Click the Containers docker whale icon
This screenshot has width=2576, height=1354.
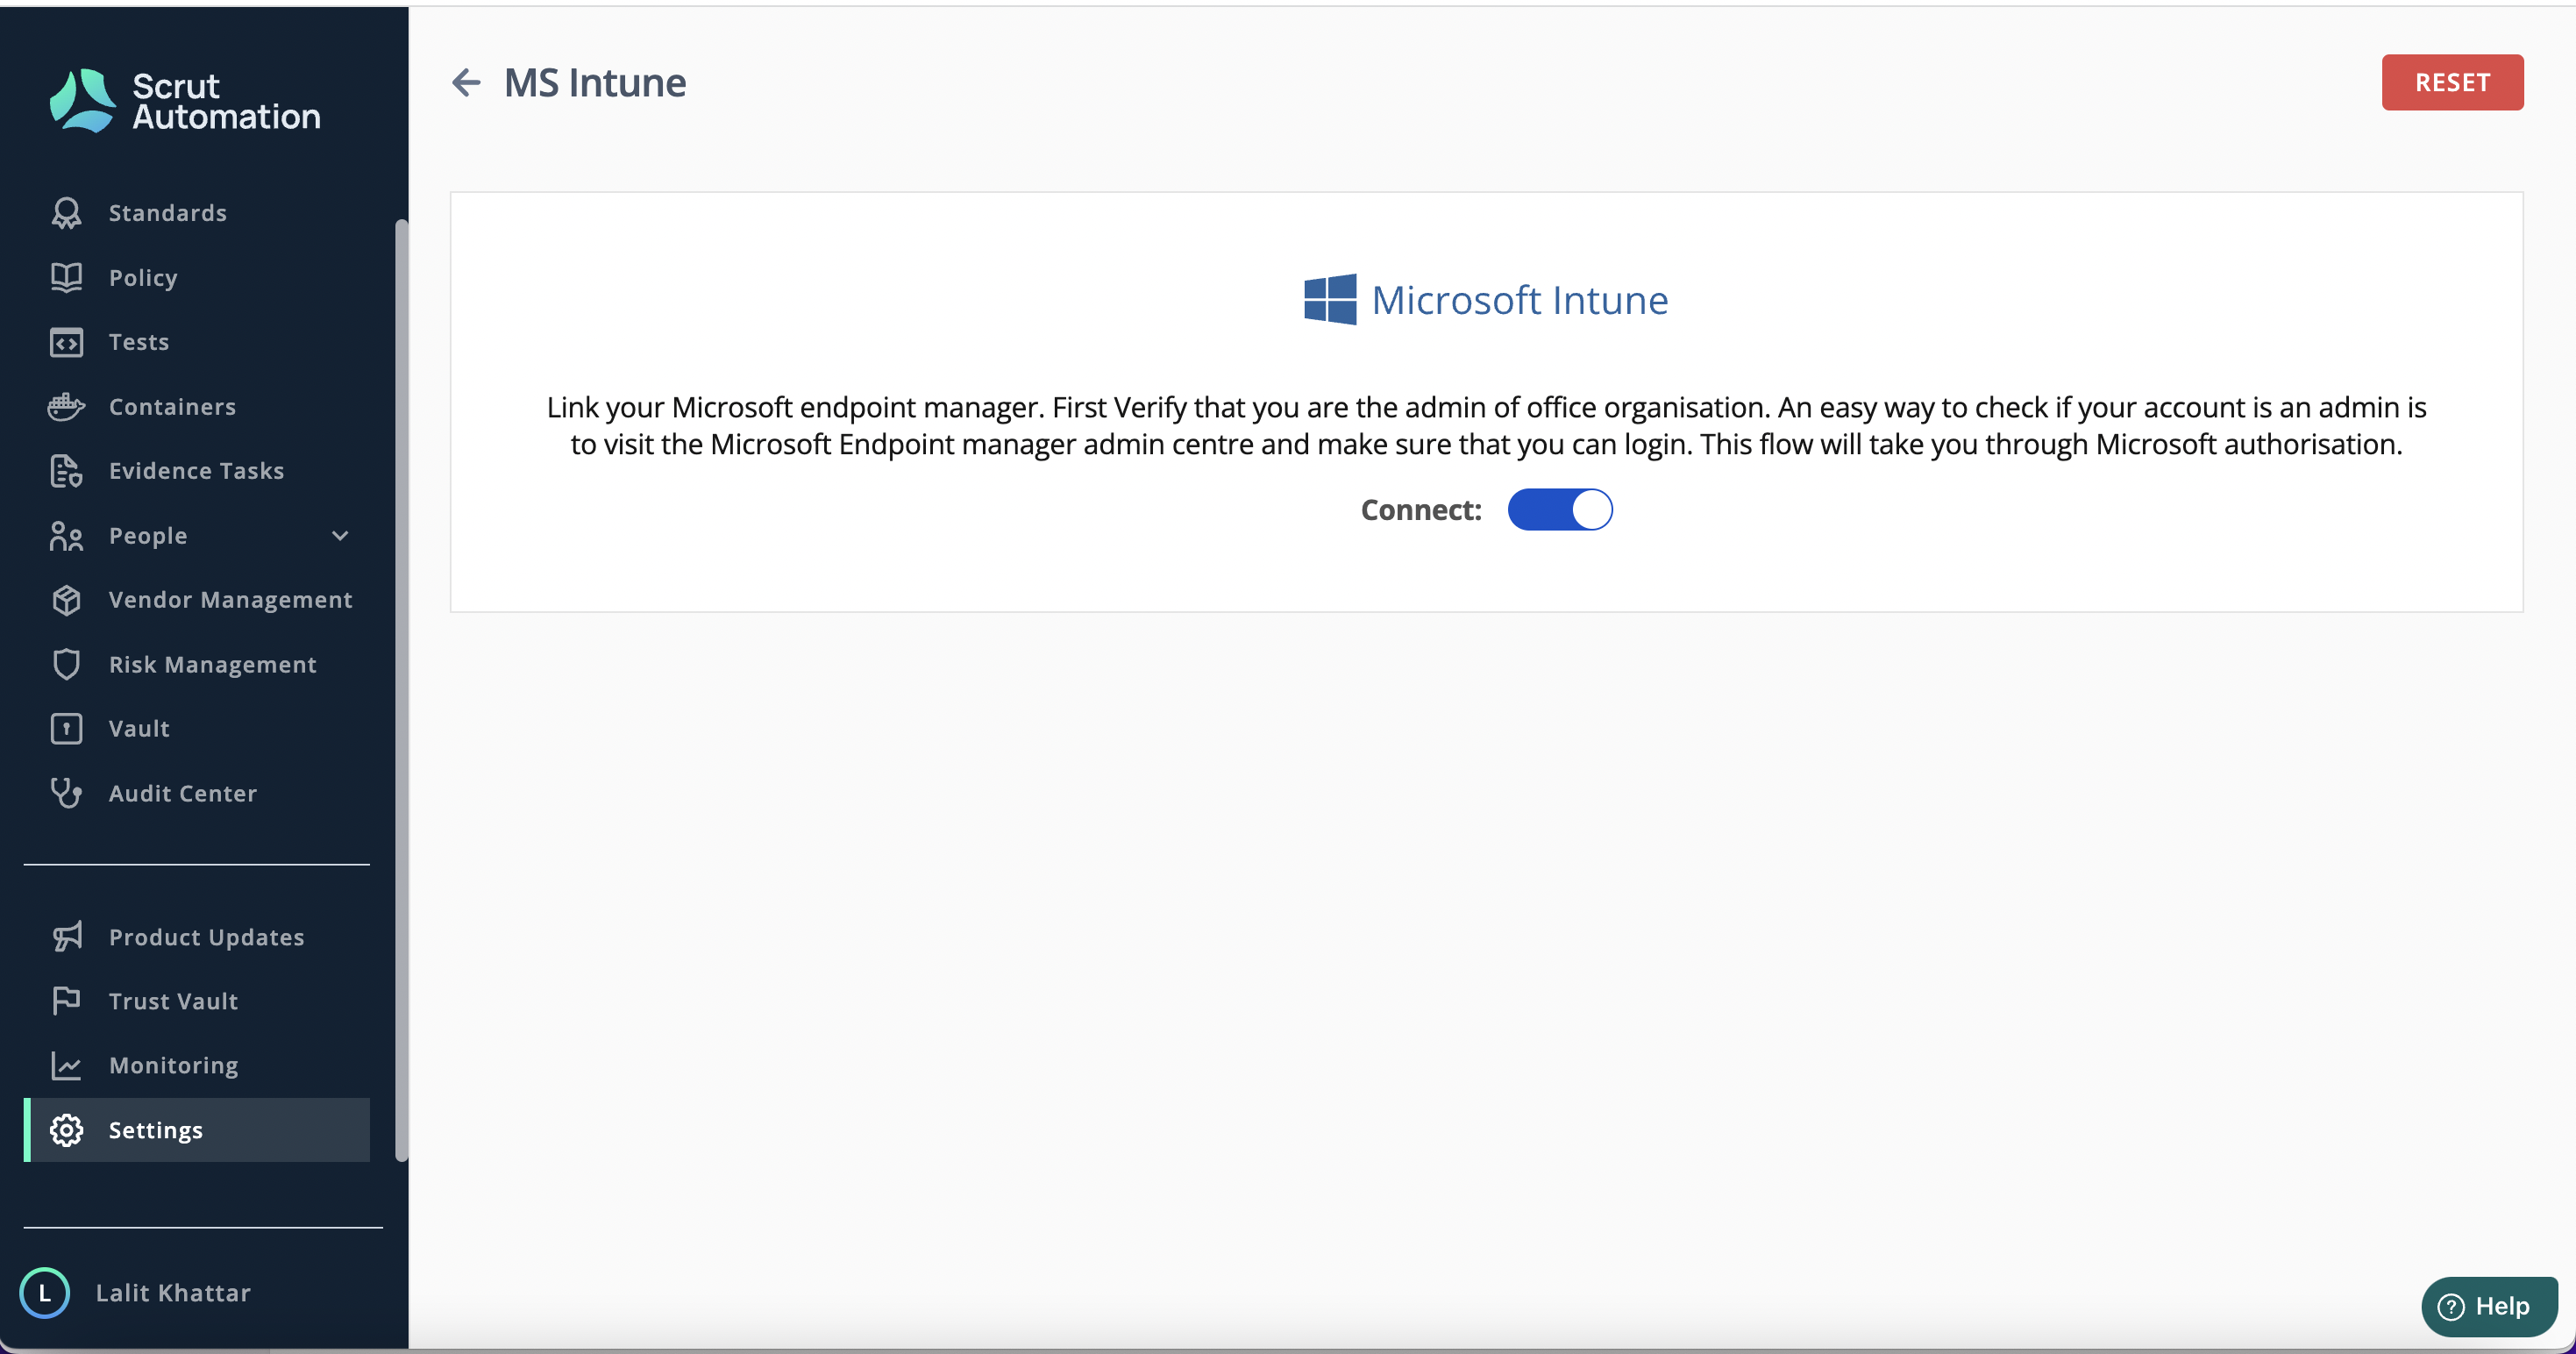pos(66,406)
